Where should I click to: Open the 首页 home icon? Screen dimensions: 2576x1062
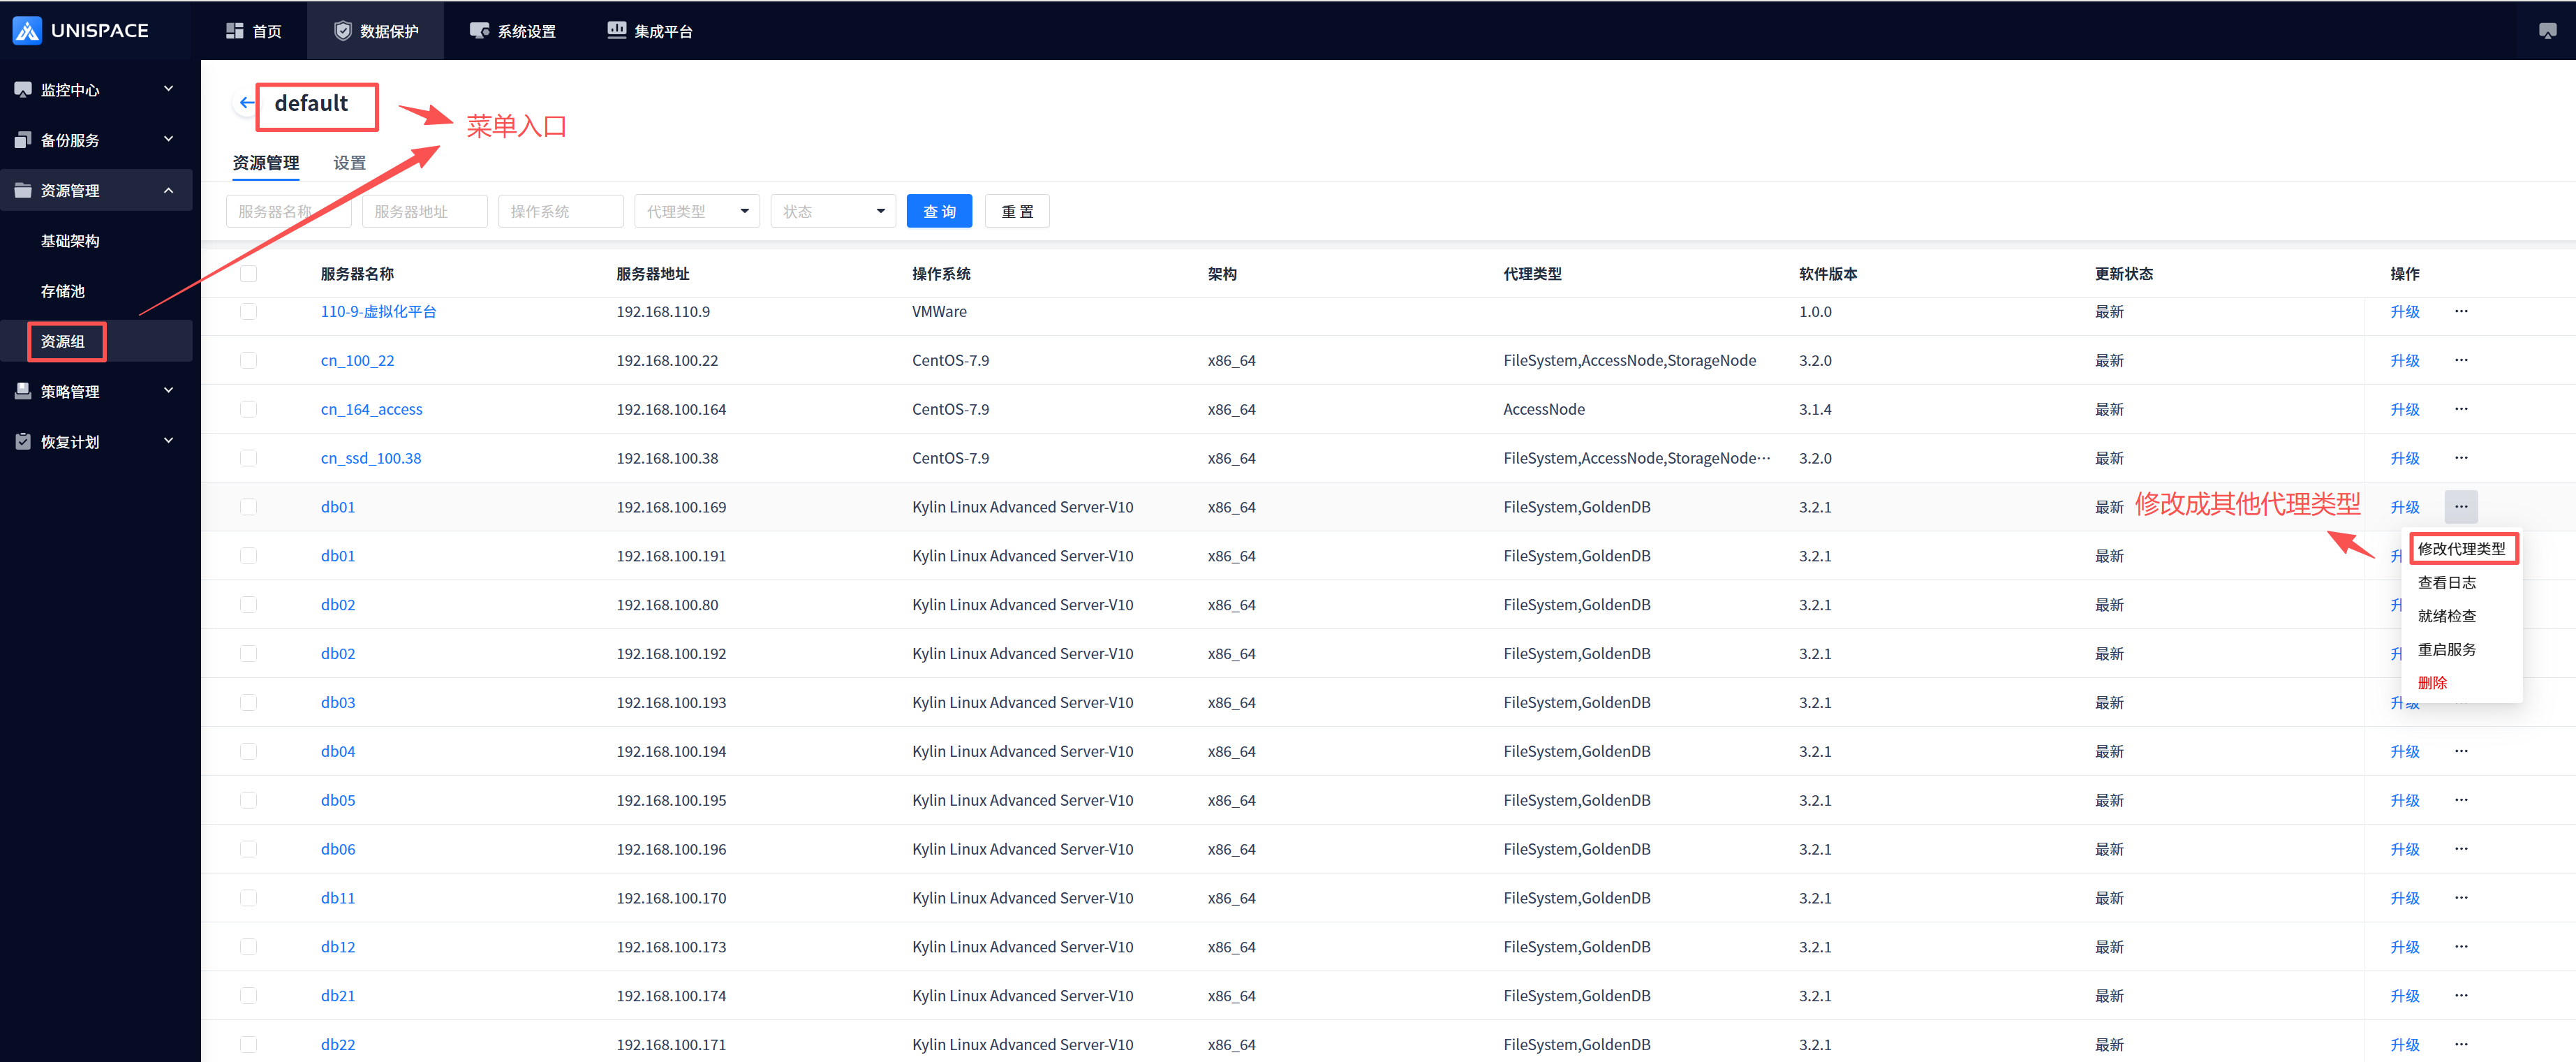tap(235, 31)
